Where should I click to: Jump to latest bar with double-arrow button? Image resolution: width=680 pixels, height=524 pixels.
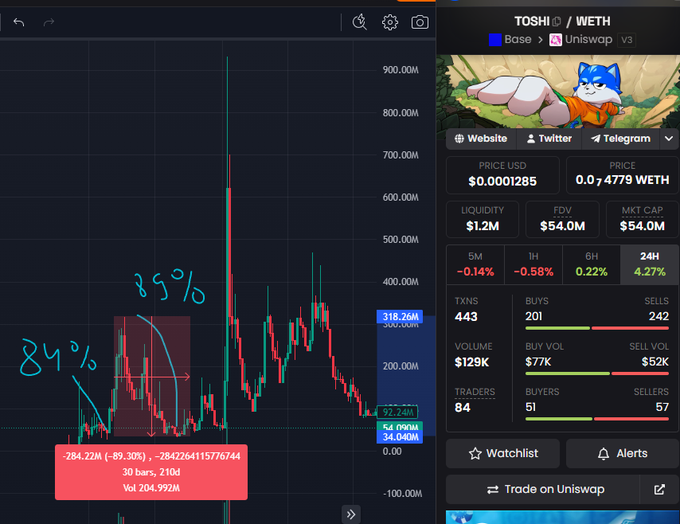(351, 514)
